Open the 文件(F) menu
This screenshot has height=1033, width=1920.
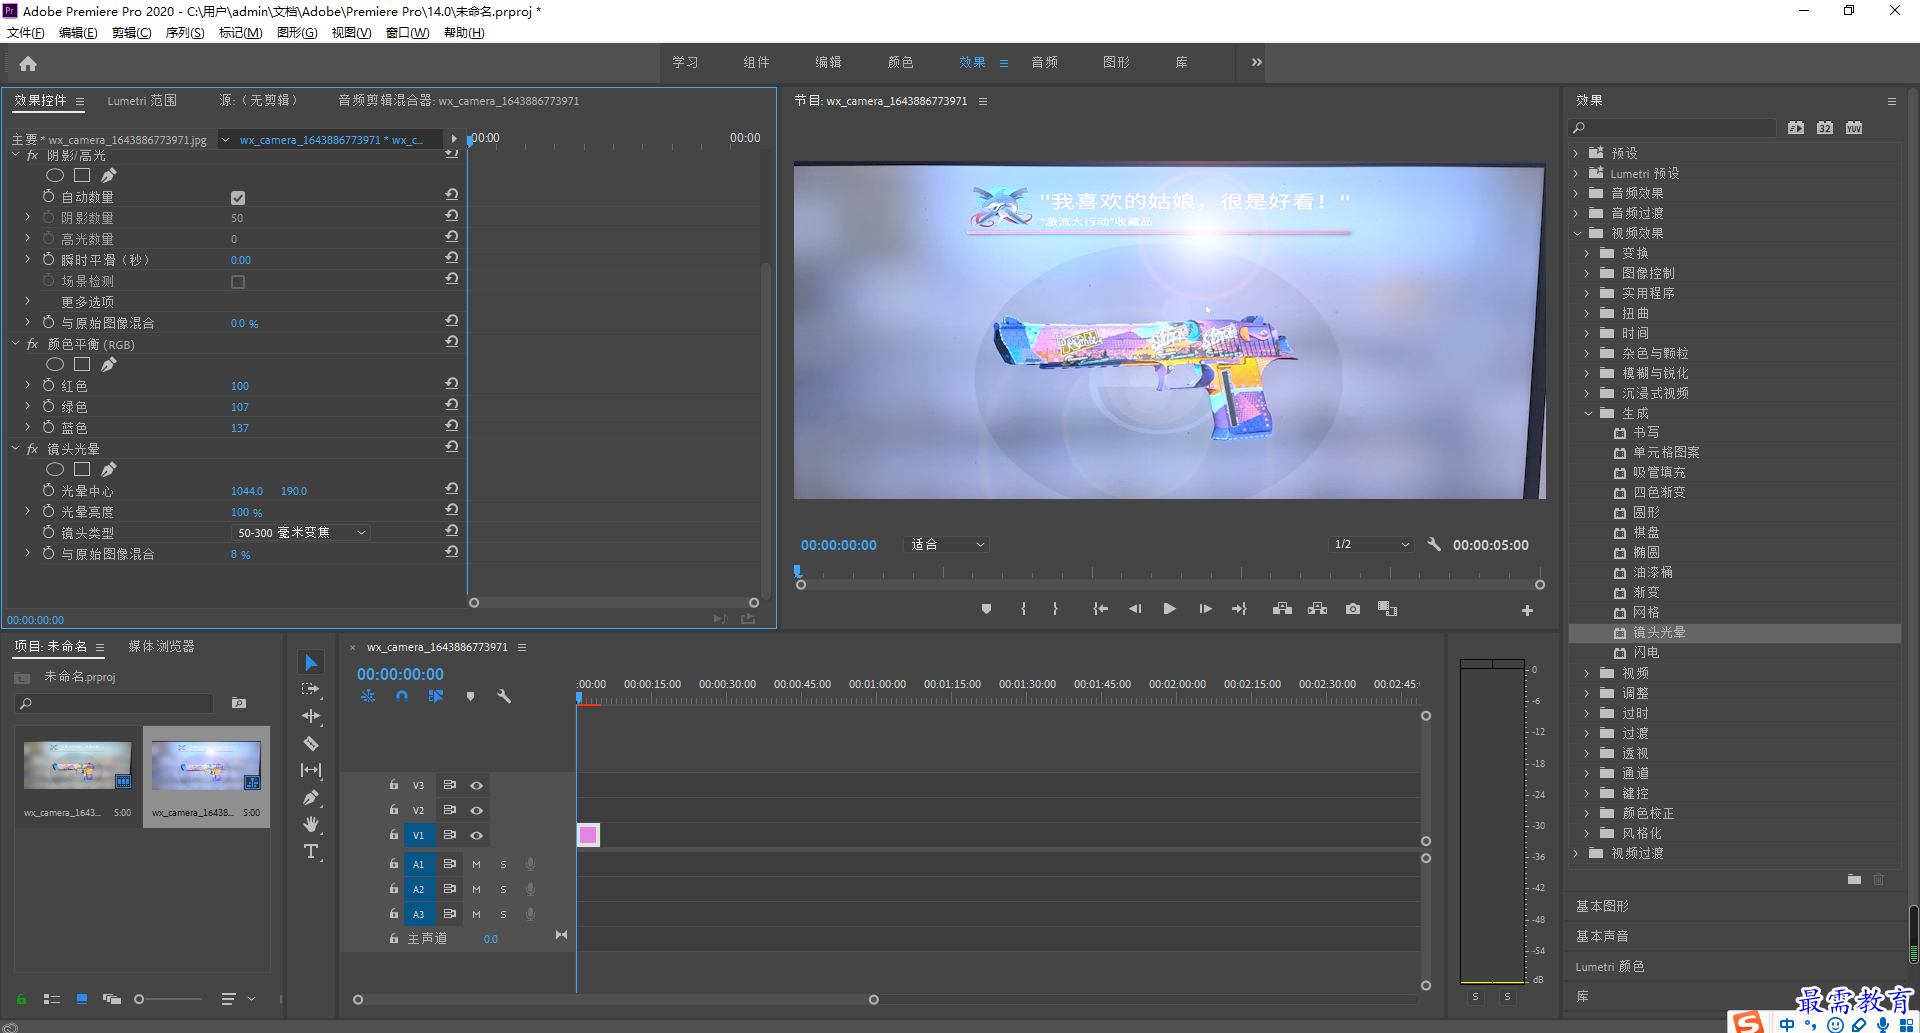click(26, 32)
